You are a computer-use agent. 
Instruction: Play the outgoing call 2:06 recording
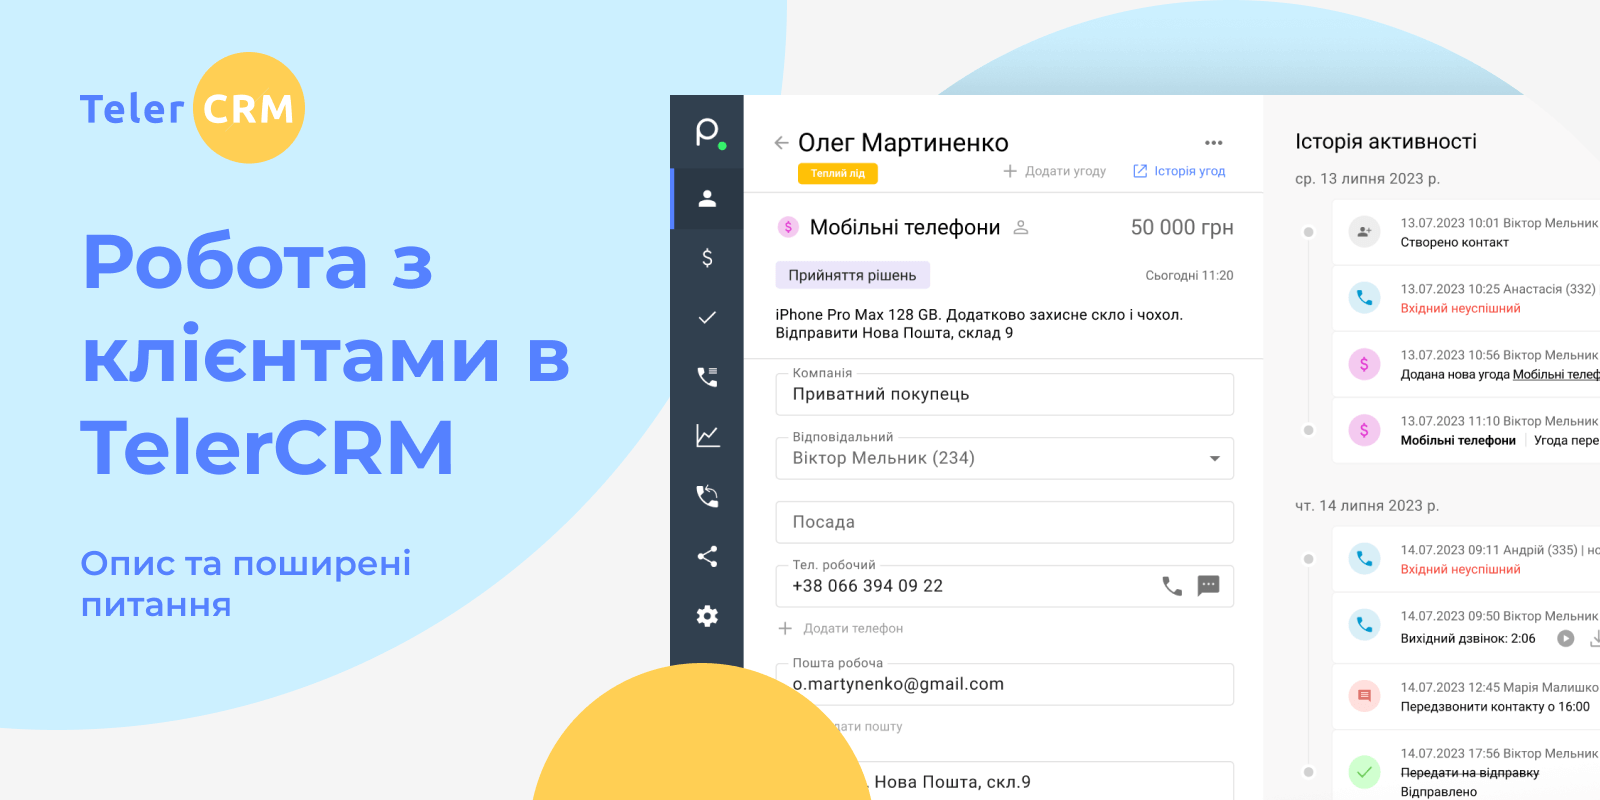tap(1566, 639)
